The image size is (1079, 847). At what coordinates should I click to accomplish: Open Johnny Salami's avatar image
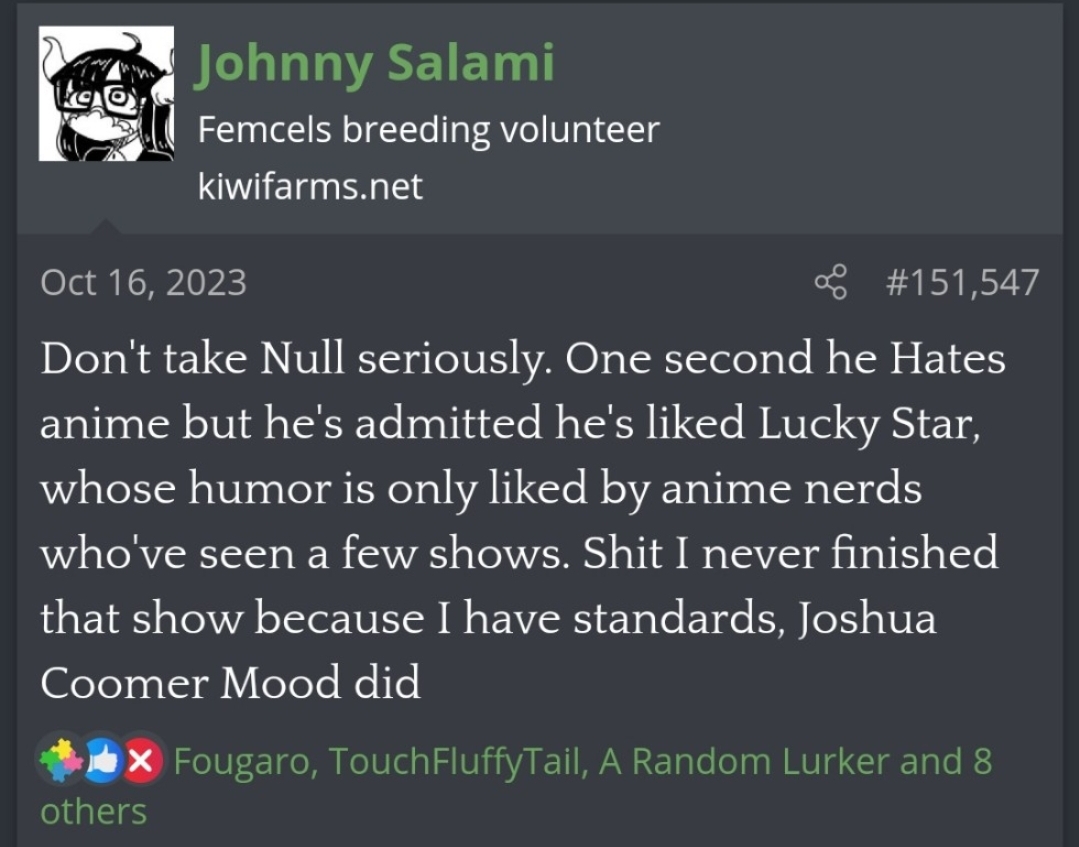[105, 94]
